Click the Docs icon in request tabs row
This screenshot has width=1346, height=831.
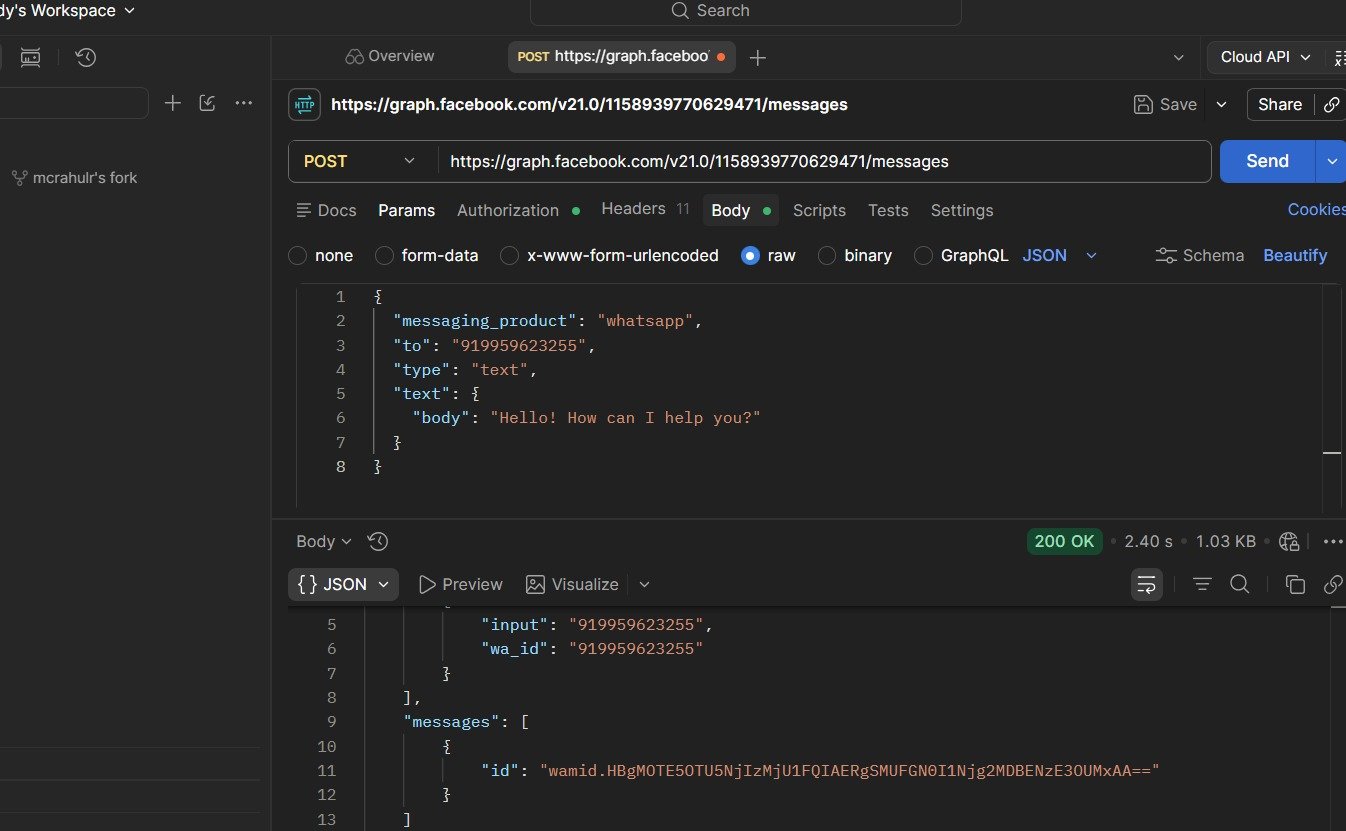304,210
